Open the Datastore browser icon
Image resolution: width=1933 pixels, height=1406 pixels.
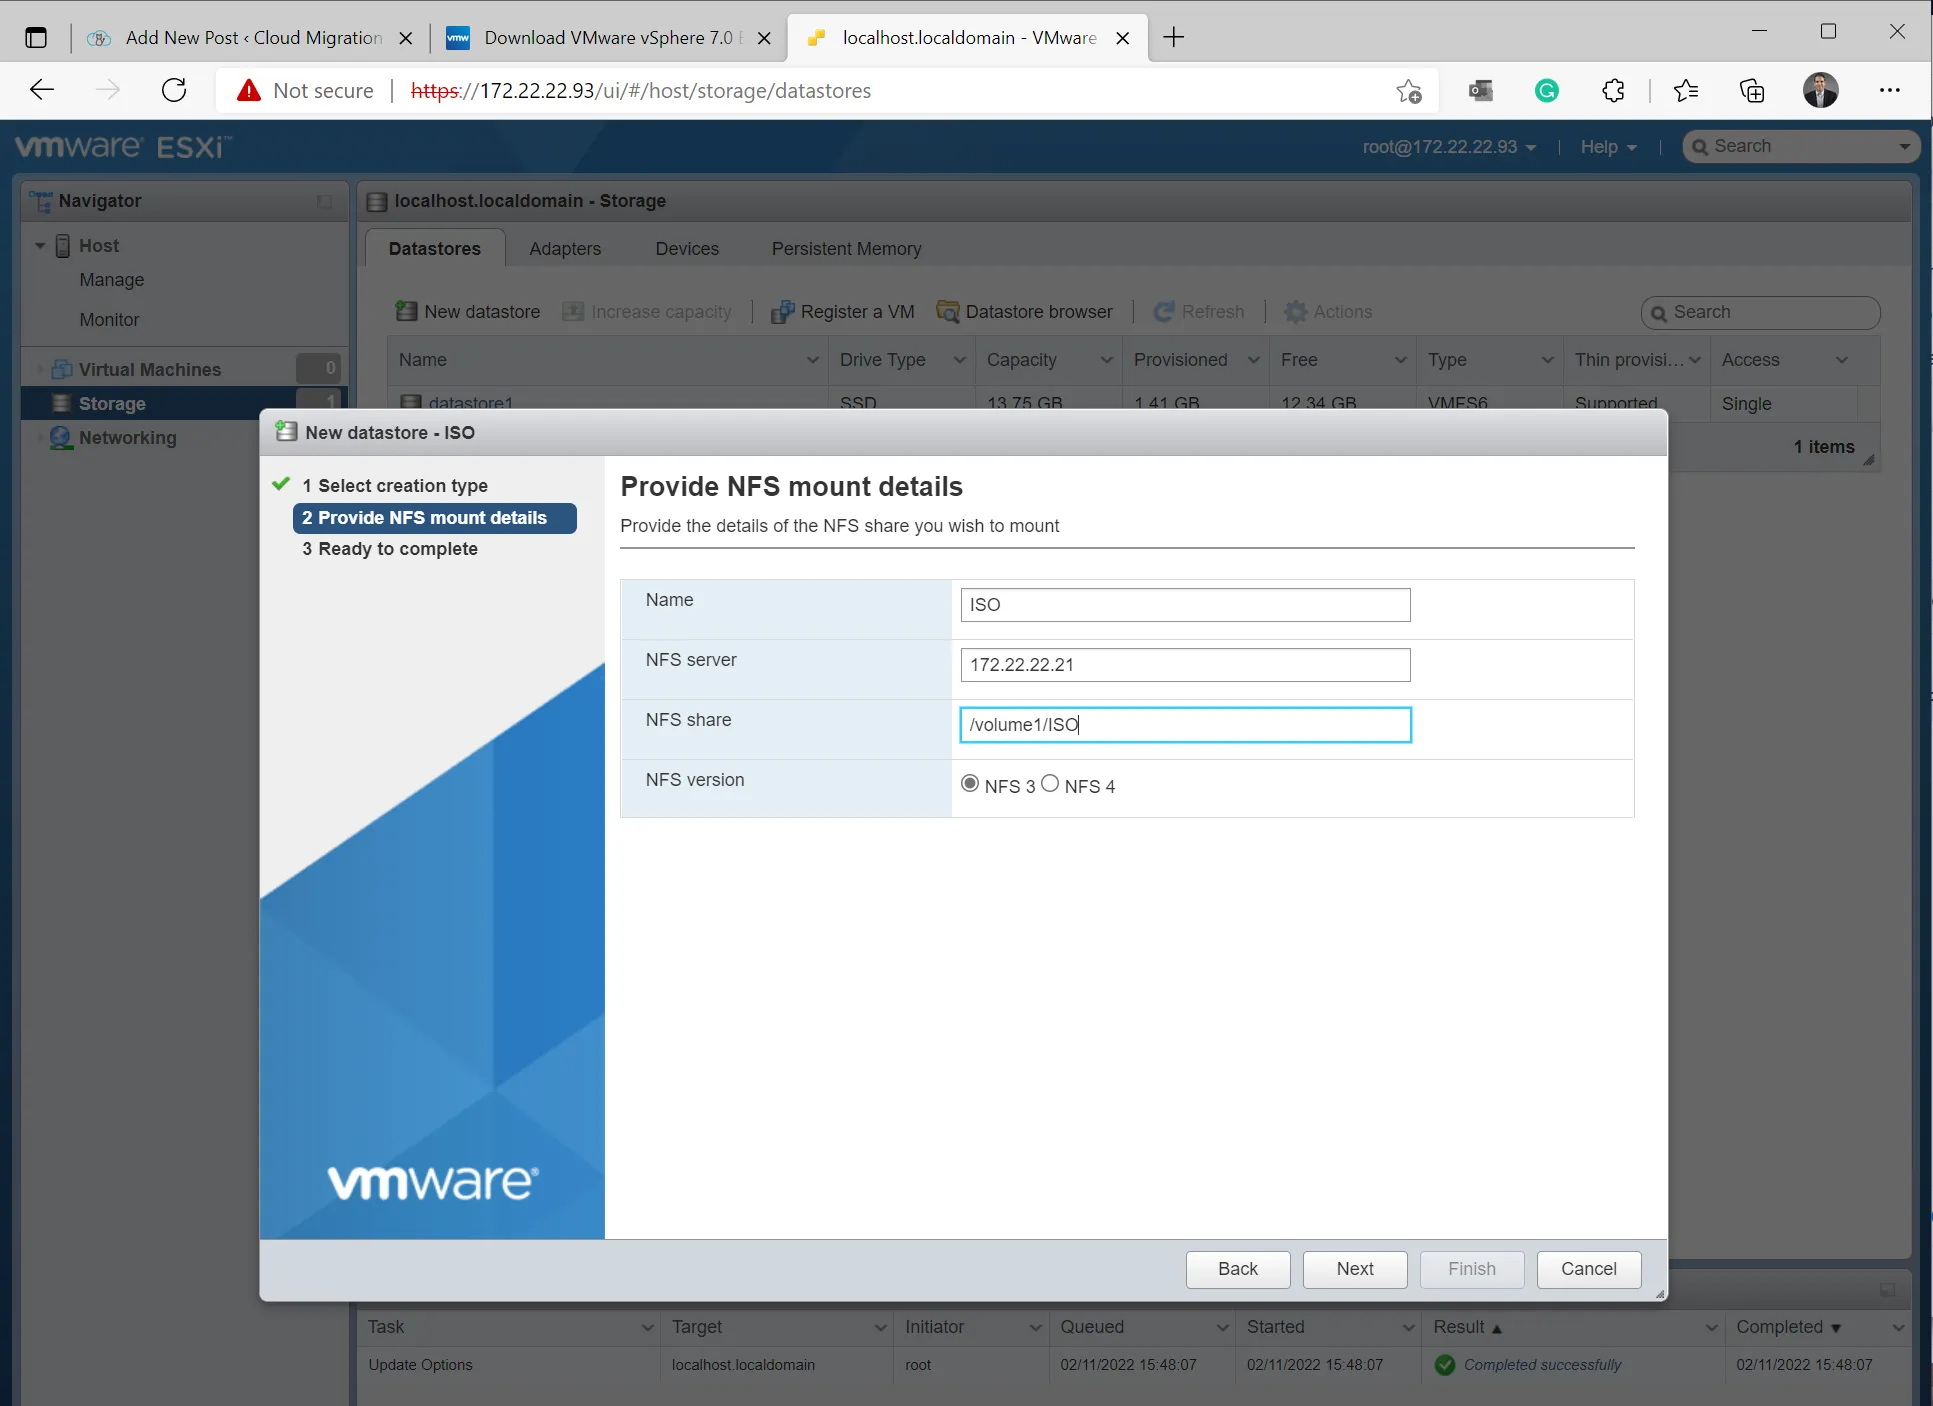(x=947, y=312)
